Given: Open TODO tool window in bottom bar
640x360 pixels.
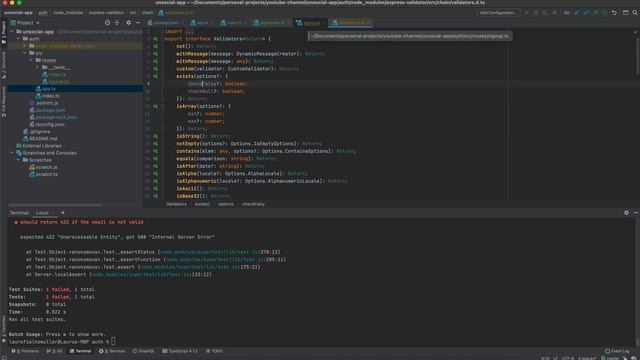Looking at the screenshot, I should coord(214,351).
